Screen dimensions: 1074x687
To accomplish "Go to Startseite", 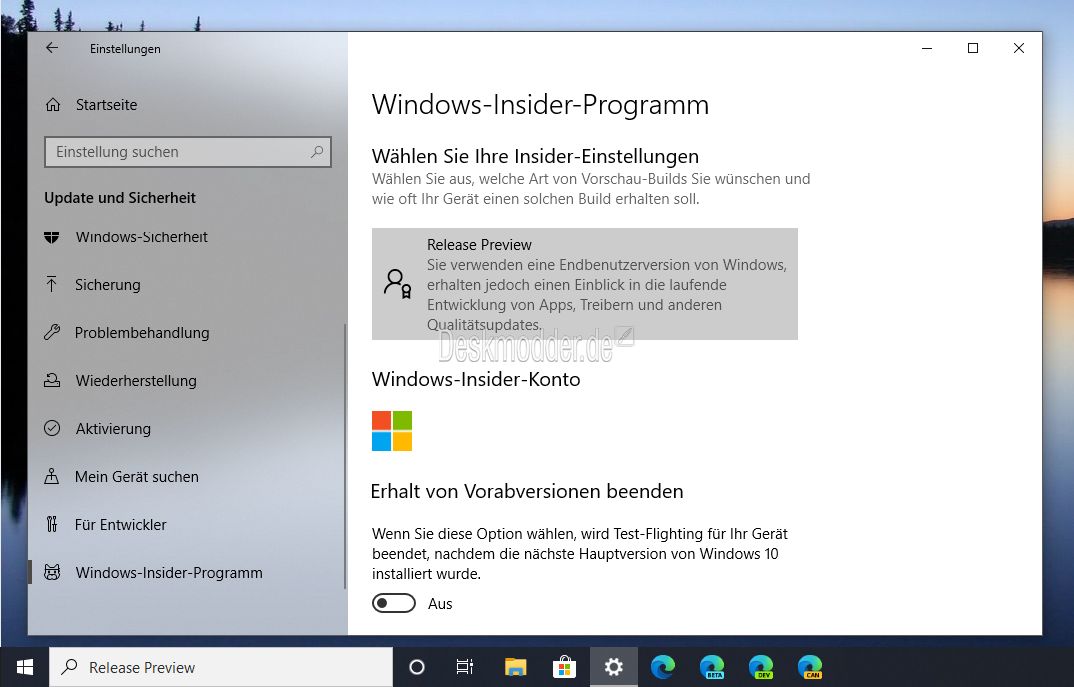I will pyautogui.click(x=186, y=105).
